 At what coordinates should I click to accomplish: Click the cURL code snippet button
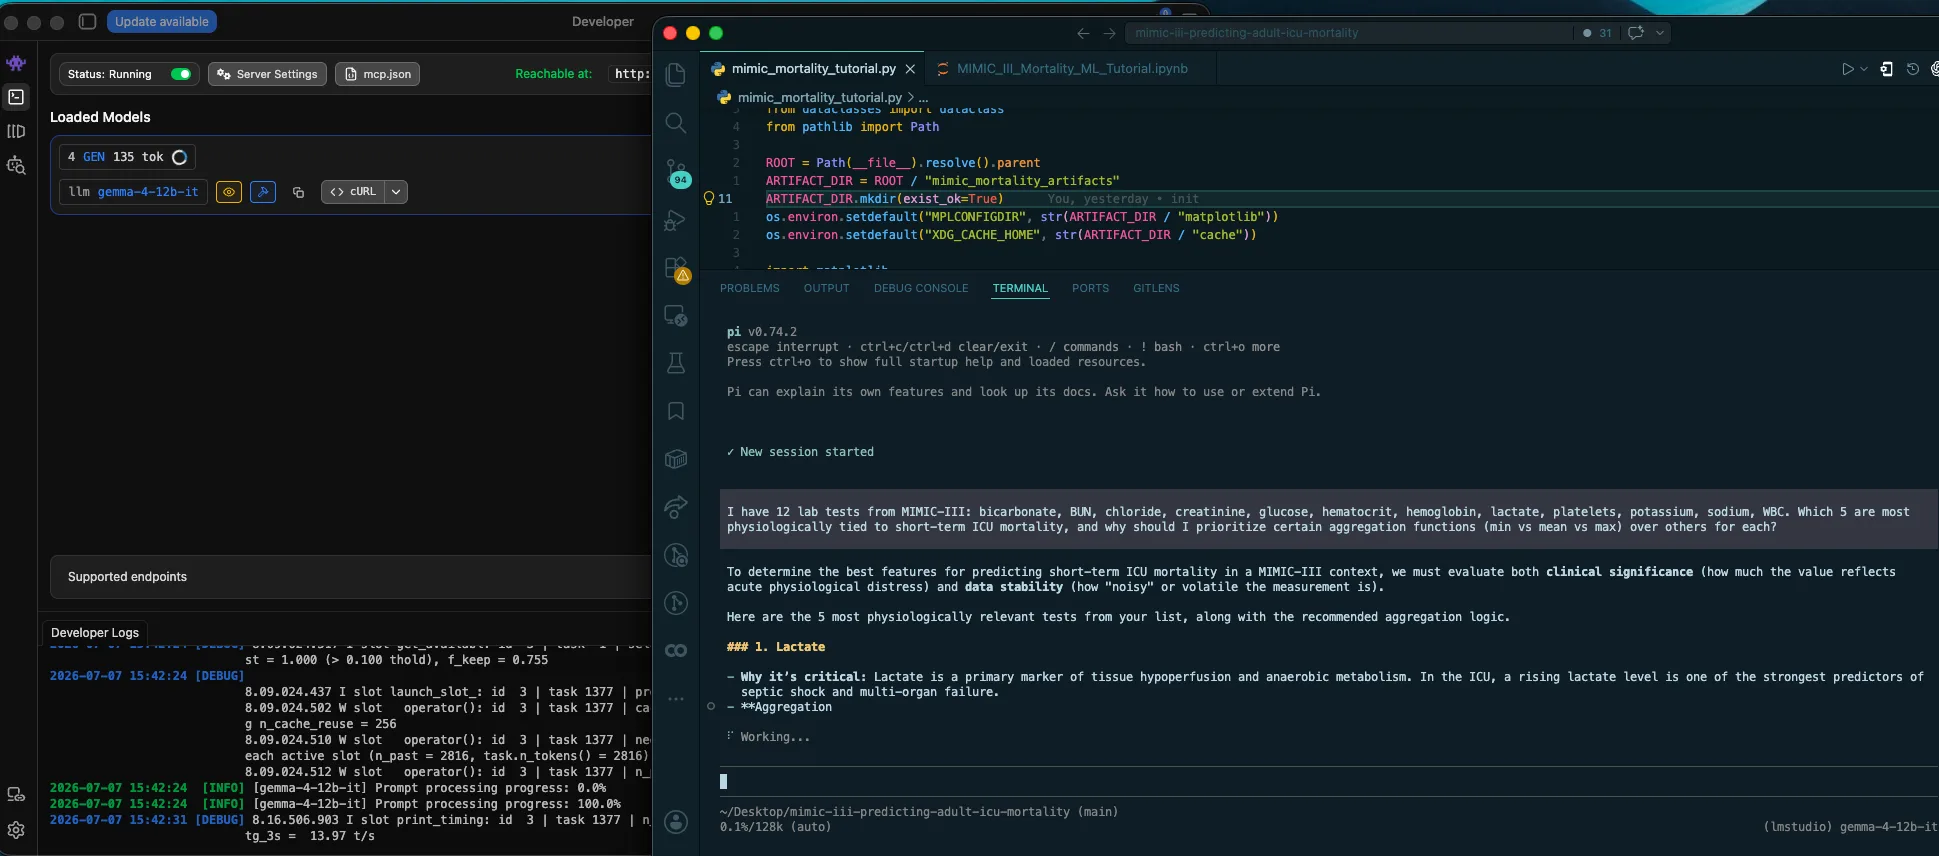353,192
